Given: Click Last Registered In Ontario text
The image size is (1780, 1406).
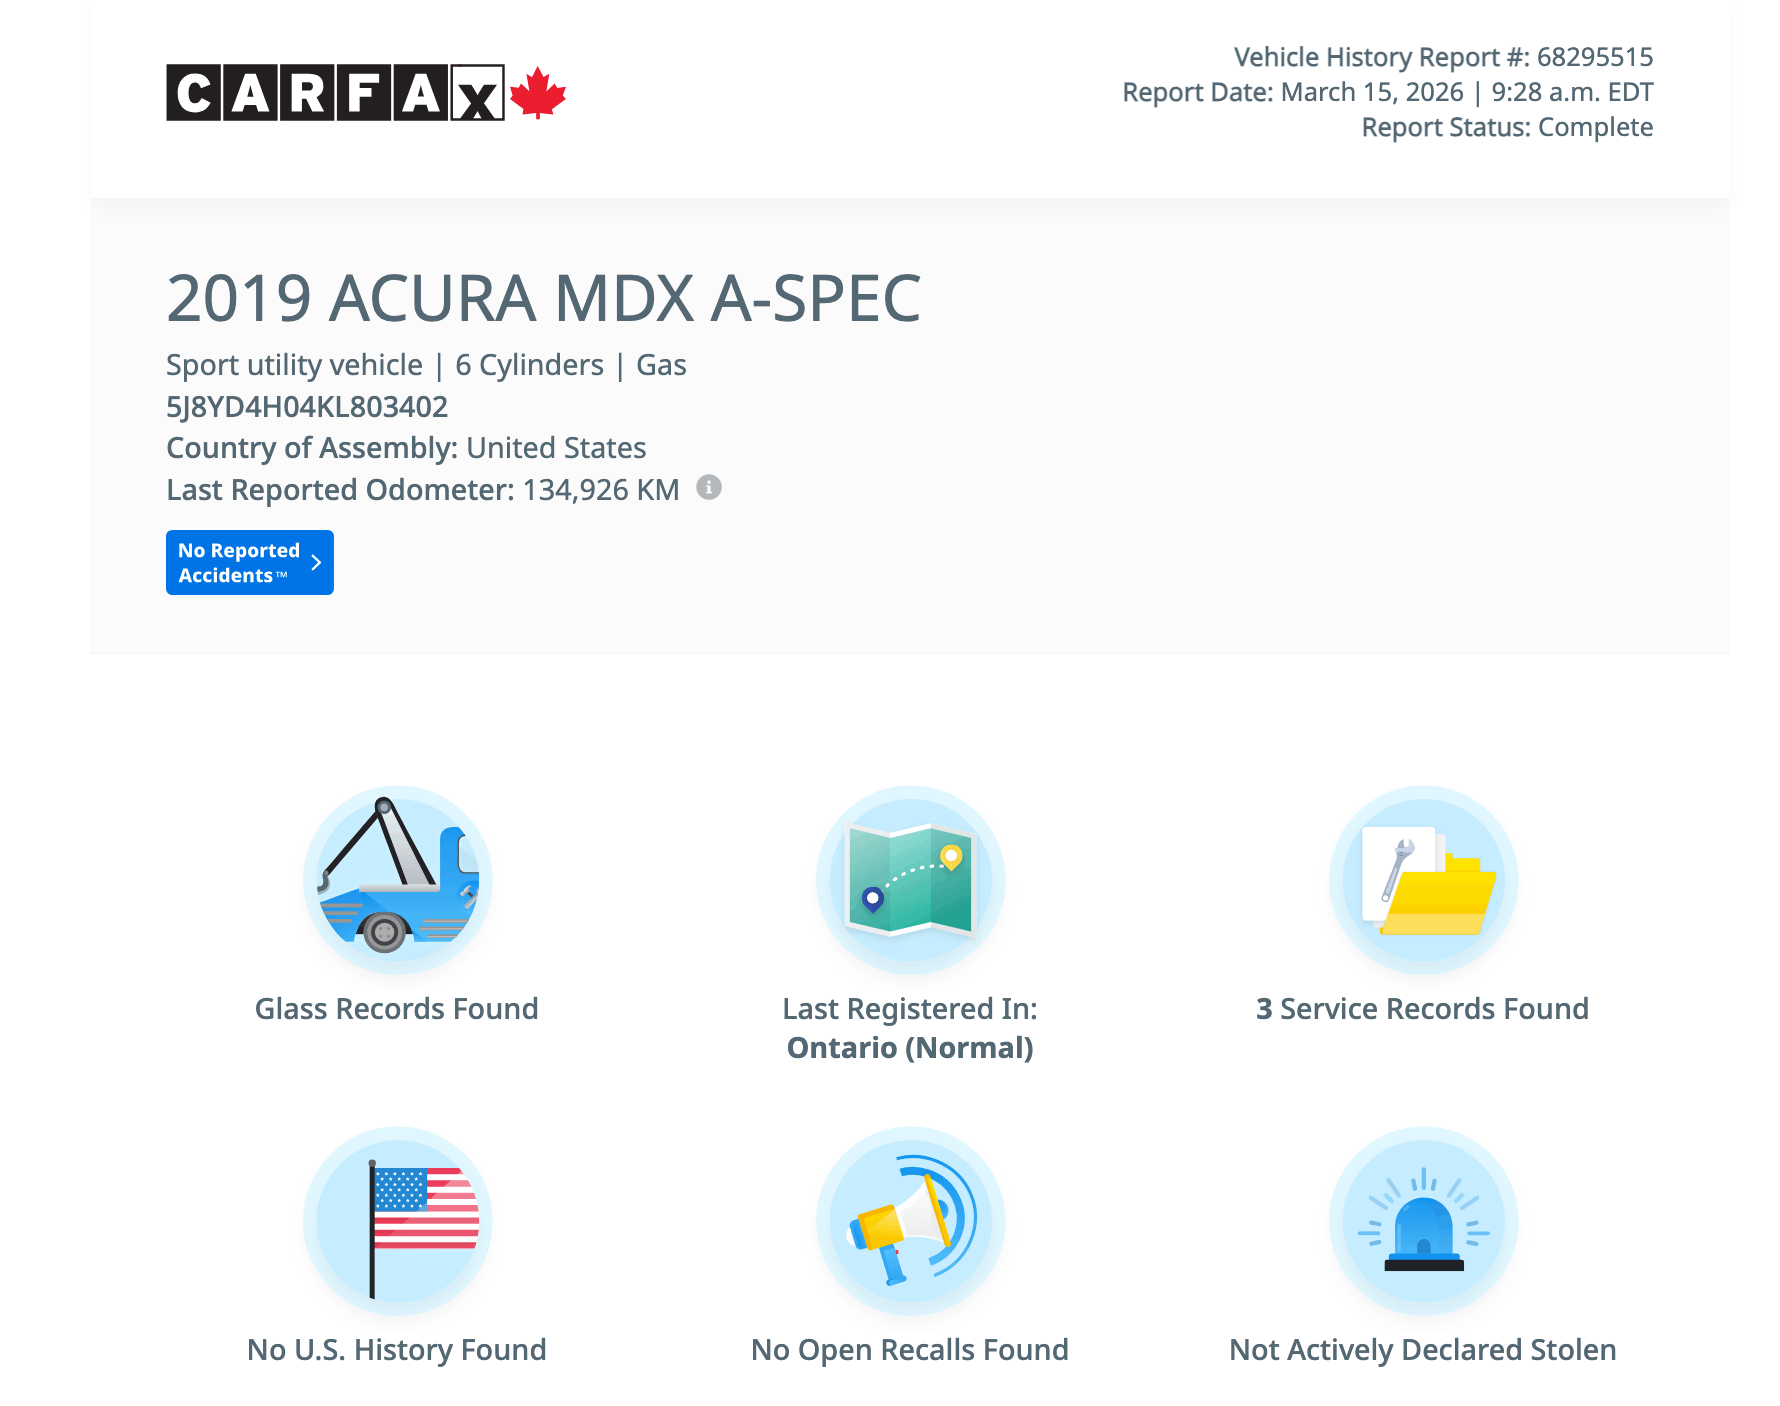Looking at the screenshot, I should tap(910, 1029).
